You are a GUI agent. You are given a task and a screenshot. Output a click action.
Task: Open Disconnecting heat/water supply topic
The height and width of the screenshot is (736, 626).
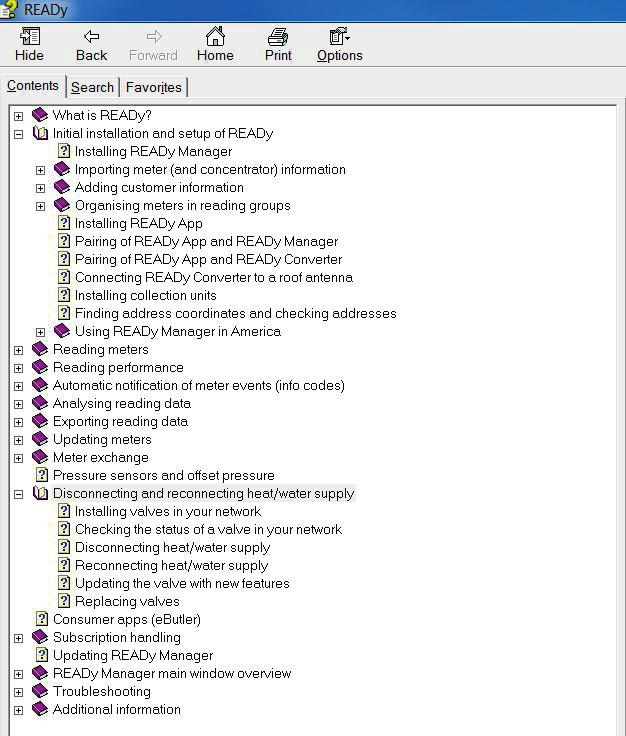pos(172,547)
